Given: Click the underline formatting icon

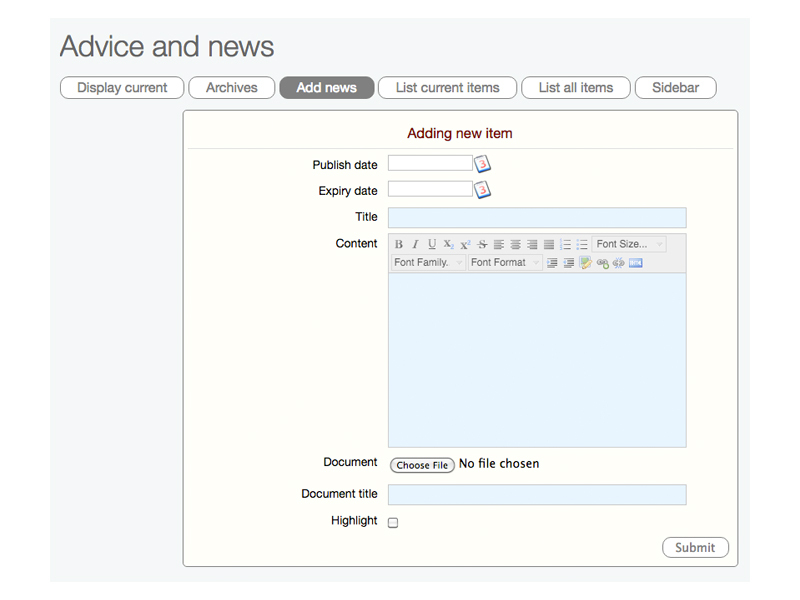Looking at the screenshot, I should (432, 244).
